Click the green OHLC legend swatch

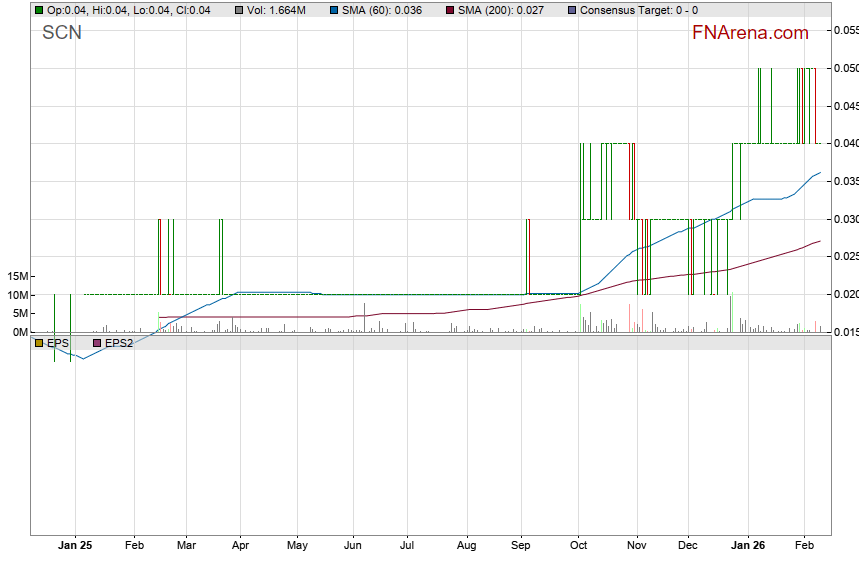(x=39, y=10)
